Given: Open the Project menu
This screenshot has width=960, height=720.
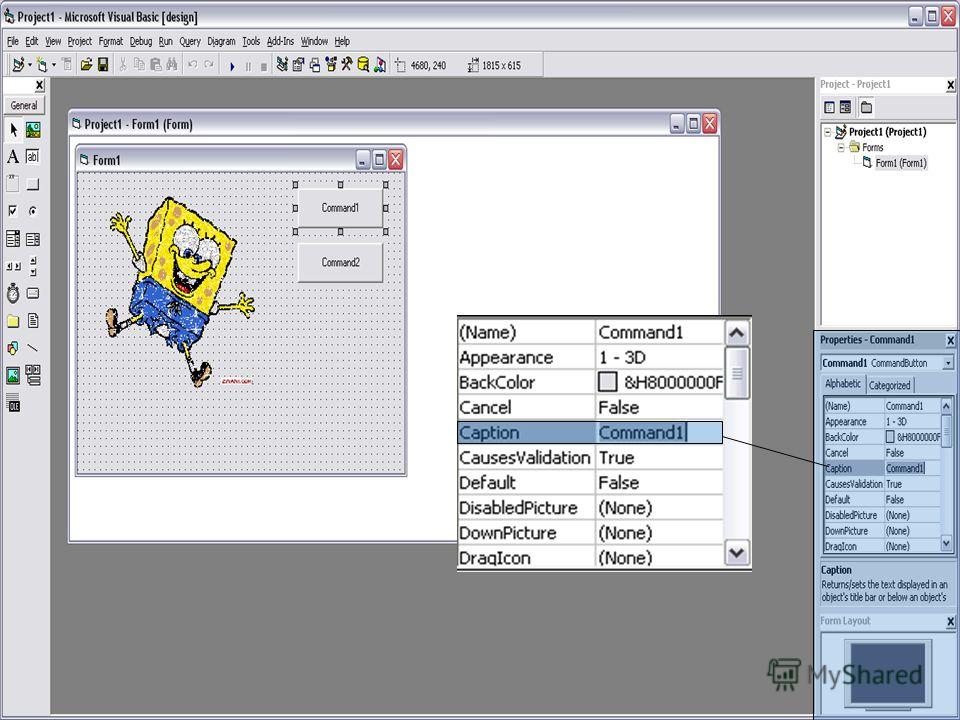Looking at the screenshot, I should click(x=80, y=42).
